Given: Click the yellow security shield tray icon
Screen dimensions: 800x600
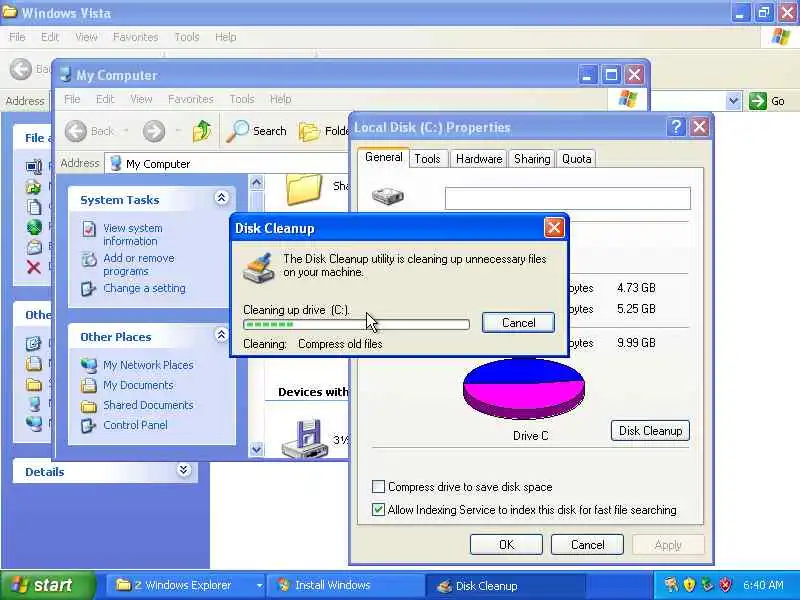Looking at the screenshot, I should tap(689, 584).
